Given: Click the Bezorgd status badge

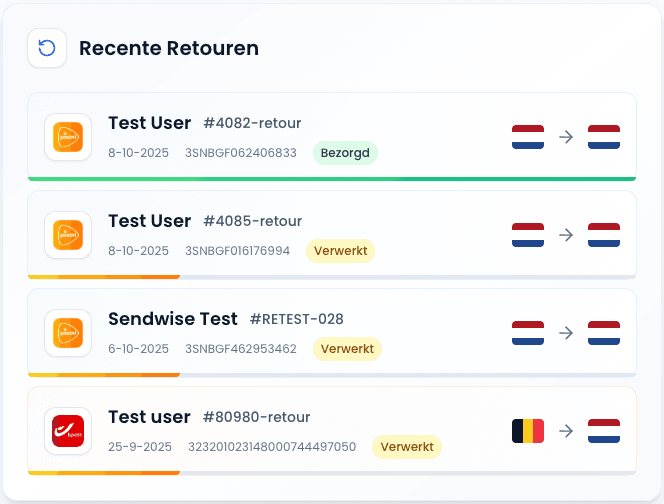Looking at the screenshot, I should [x=345, y=153].
